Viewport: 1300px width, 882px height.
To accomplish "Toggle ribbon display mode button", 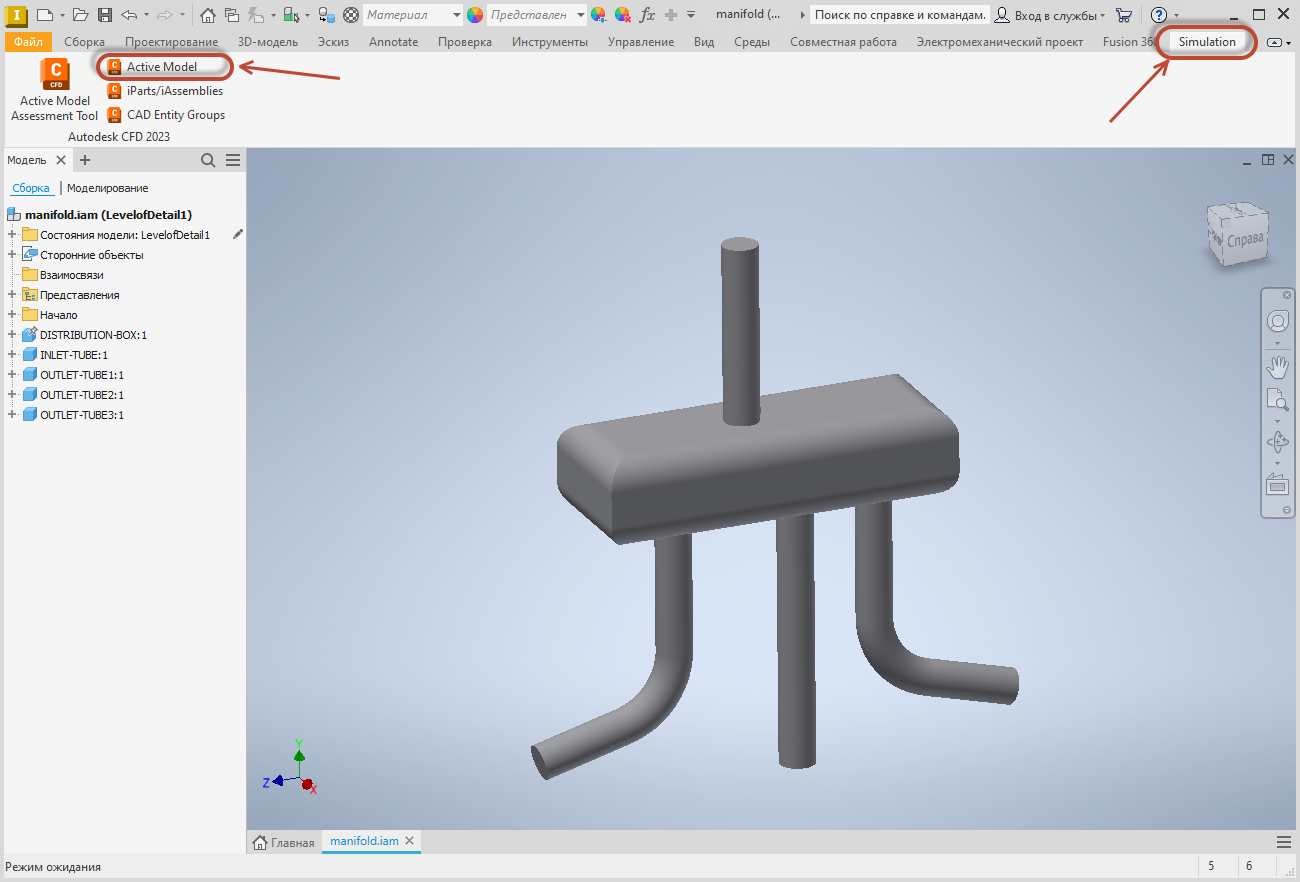I will pos(1275,43).
